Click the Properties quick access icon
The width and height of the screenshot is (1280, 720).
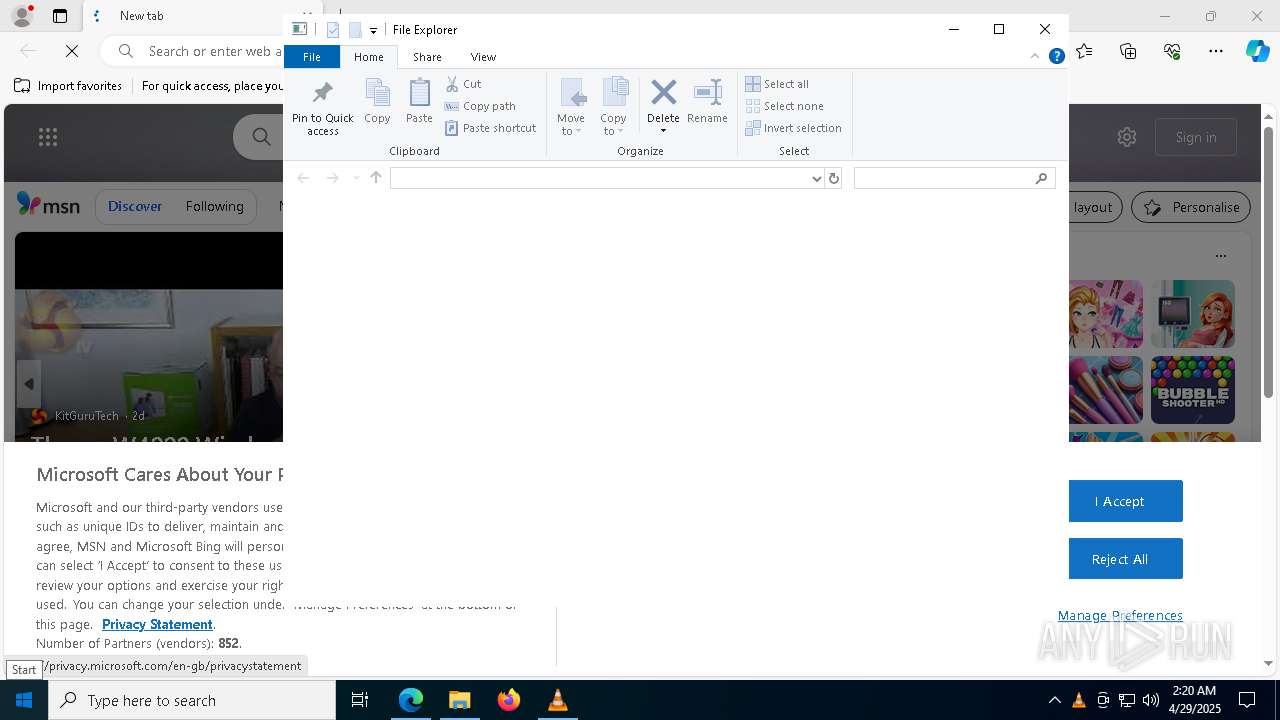[333, 30]
